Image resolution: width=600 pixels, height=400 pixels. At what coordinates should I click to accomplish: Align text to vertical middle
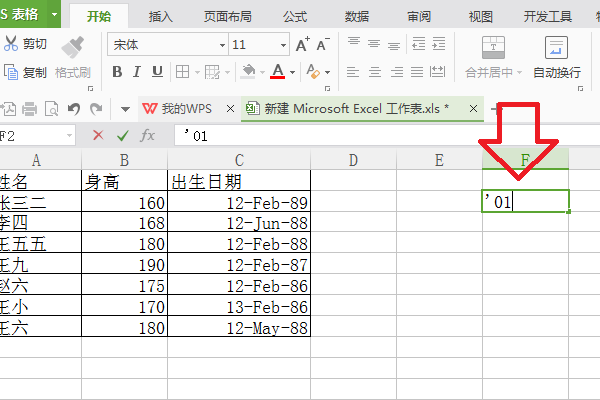[x=374, y=44]
